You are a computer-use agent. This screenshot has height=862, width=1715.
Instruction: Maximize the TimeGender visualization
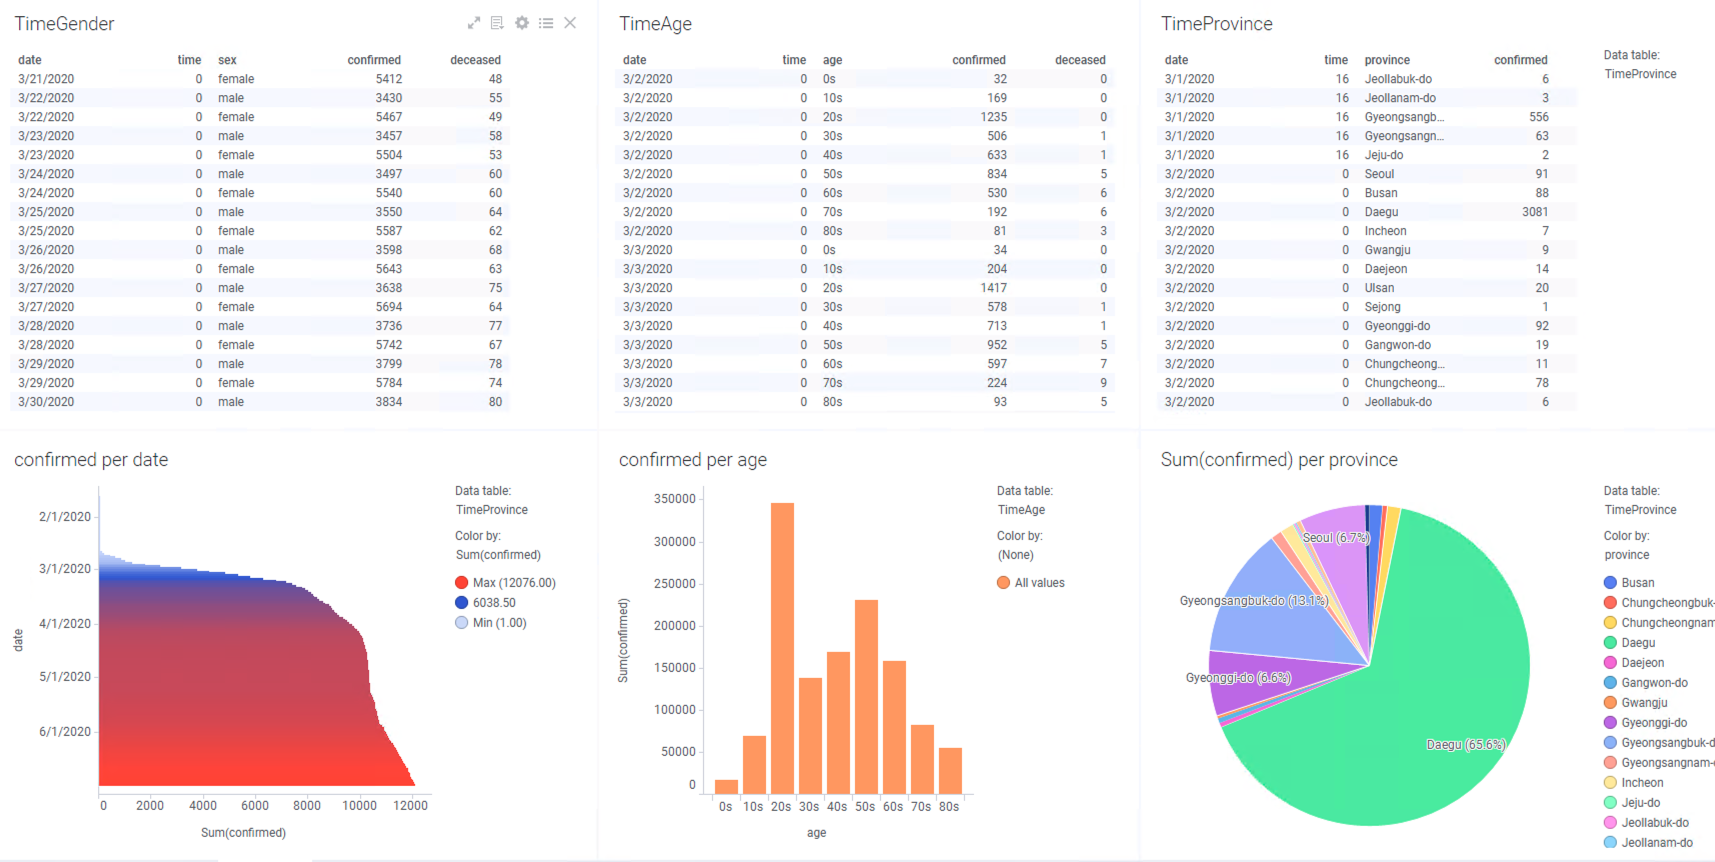pos(474,23)
